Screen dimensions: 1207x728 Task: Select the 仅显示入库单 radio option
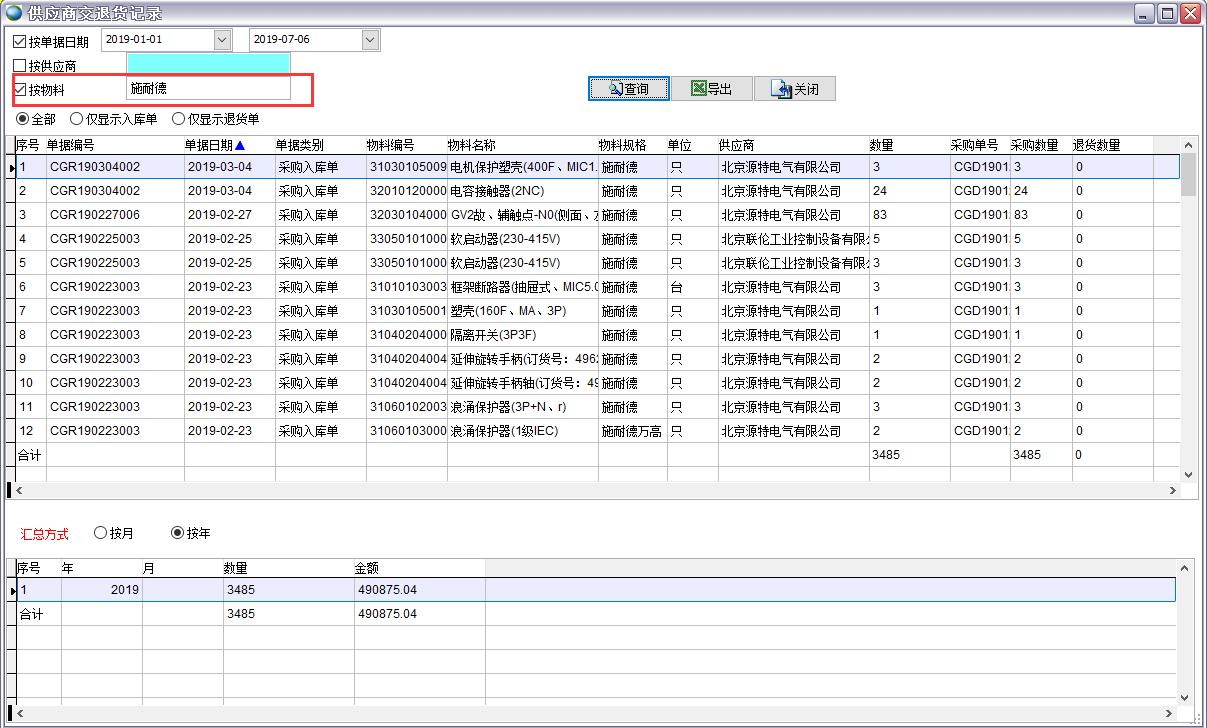pos(78,118)
